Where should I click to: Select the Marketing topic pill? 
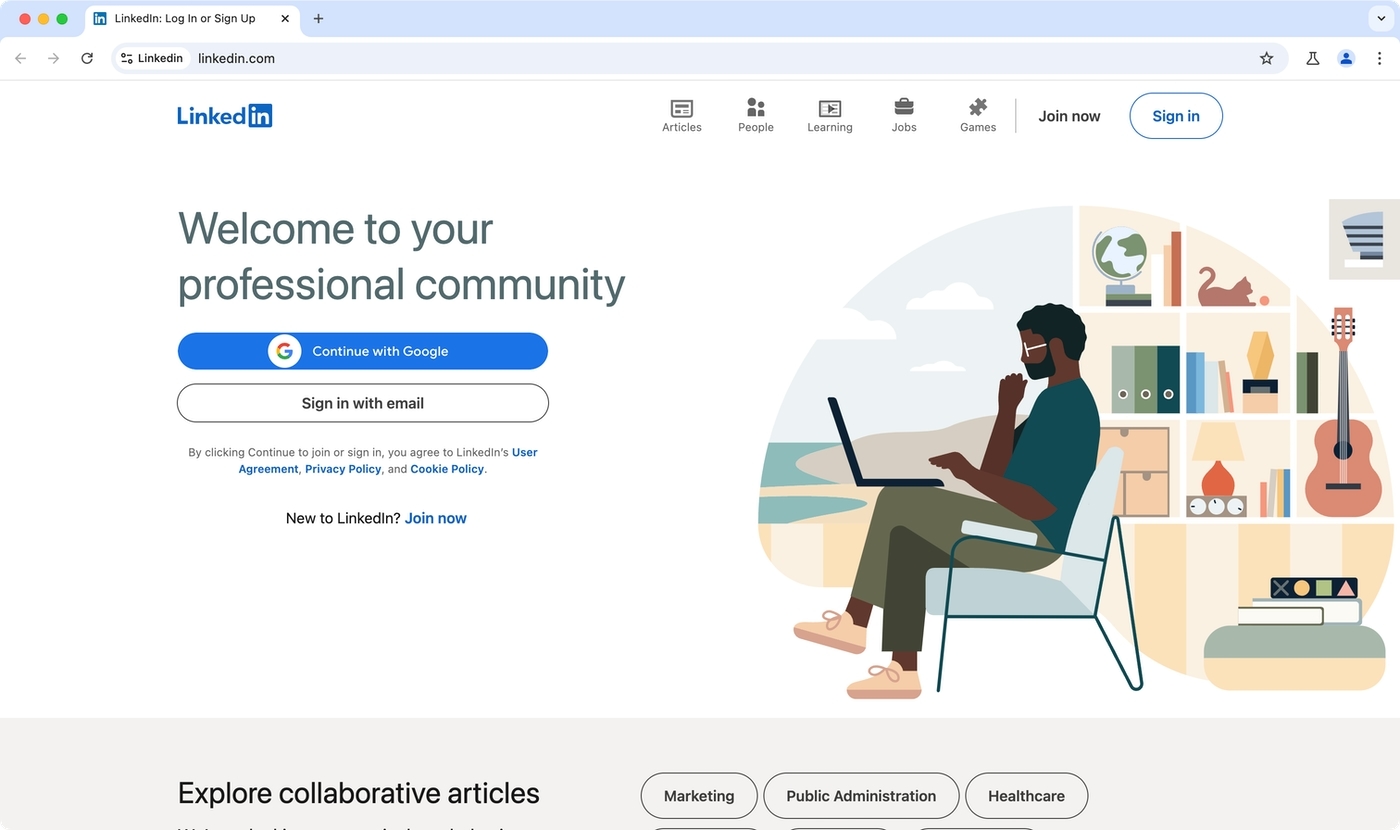pos(699,796)
